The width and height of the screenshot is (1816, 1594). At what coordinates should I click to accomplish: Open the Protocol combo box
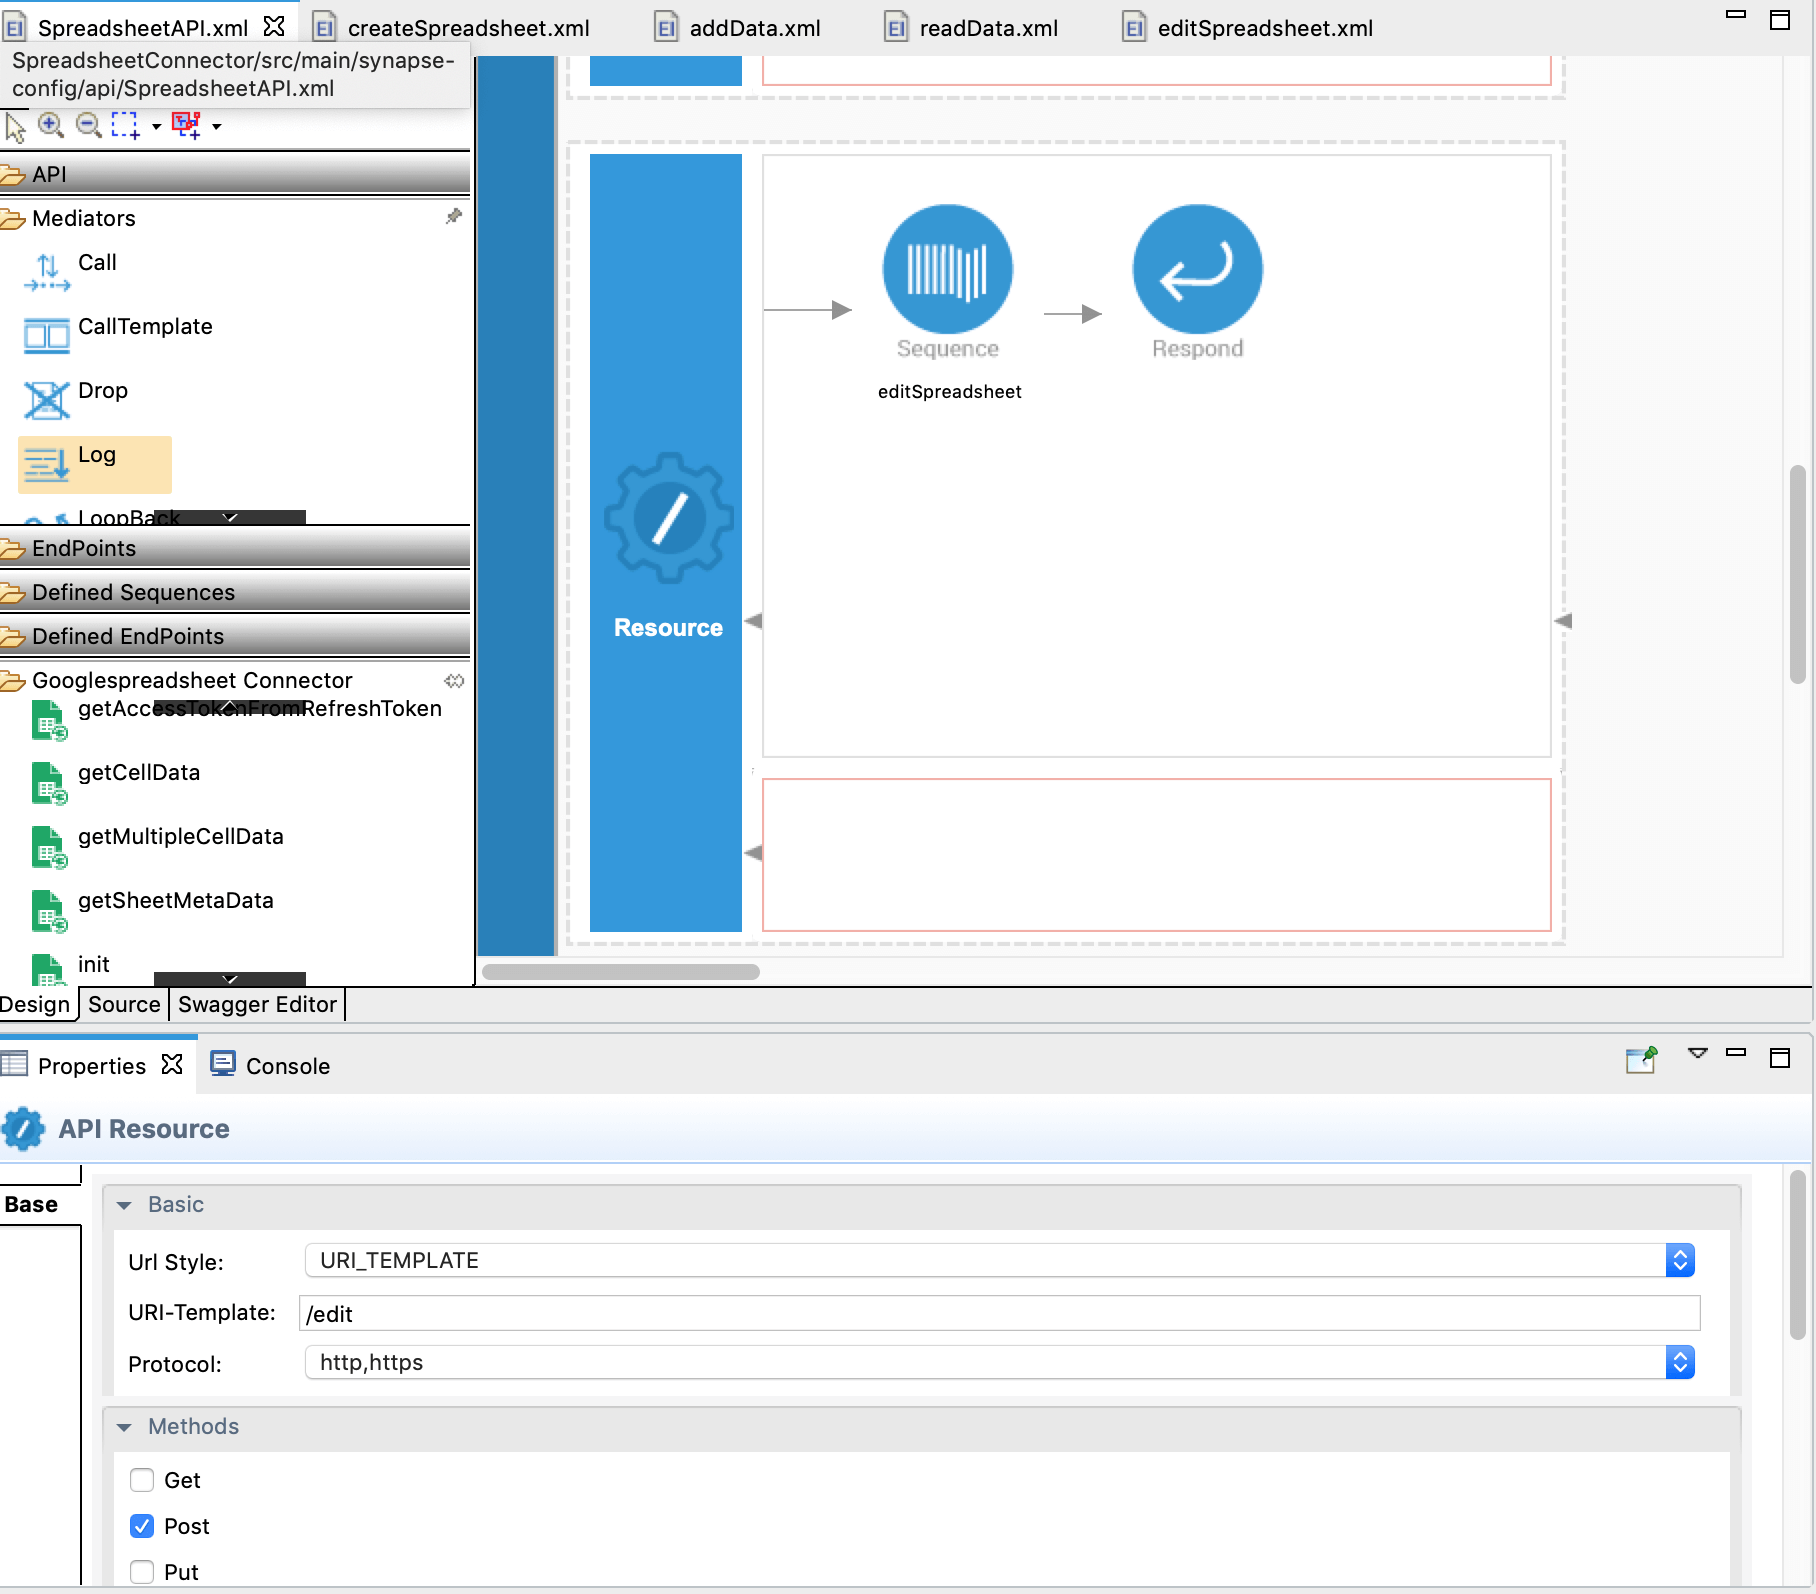[999, 1362]
